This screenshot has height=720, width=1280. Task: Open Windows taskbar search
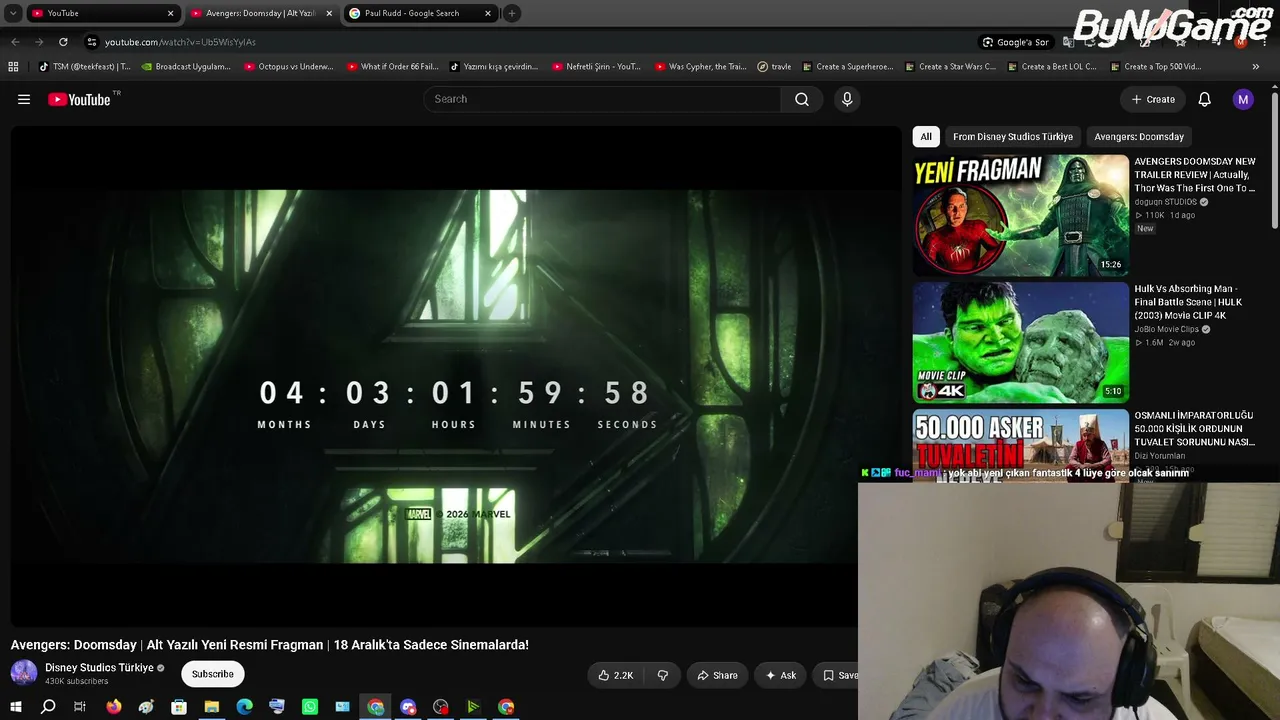pos(48,707)
